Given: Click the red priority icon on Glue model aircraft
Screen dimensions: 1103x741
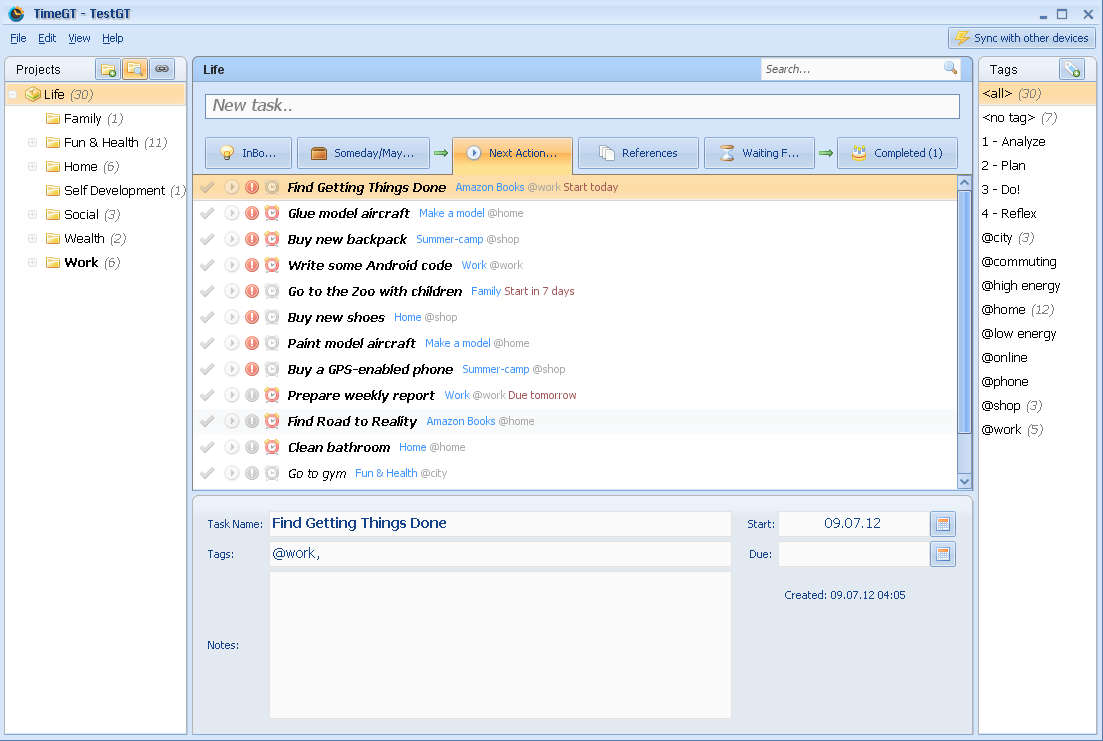Looking at the screenshot, I should 252,213.
